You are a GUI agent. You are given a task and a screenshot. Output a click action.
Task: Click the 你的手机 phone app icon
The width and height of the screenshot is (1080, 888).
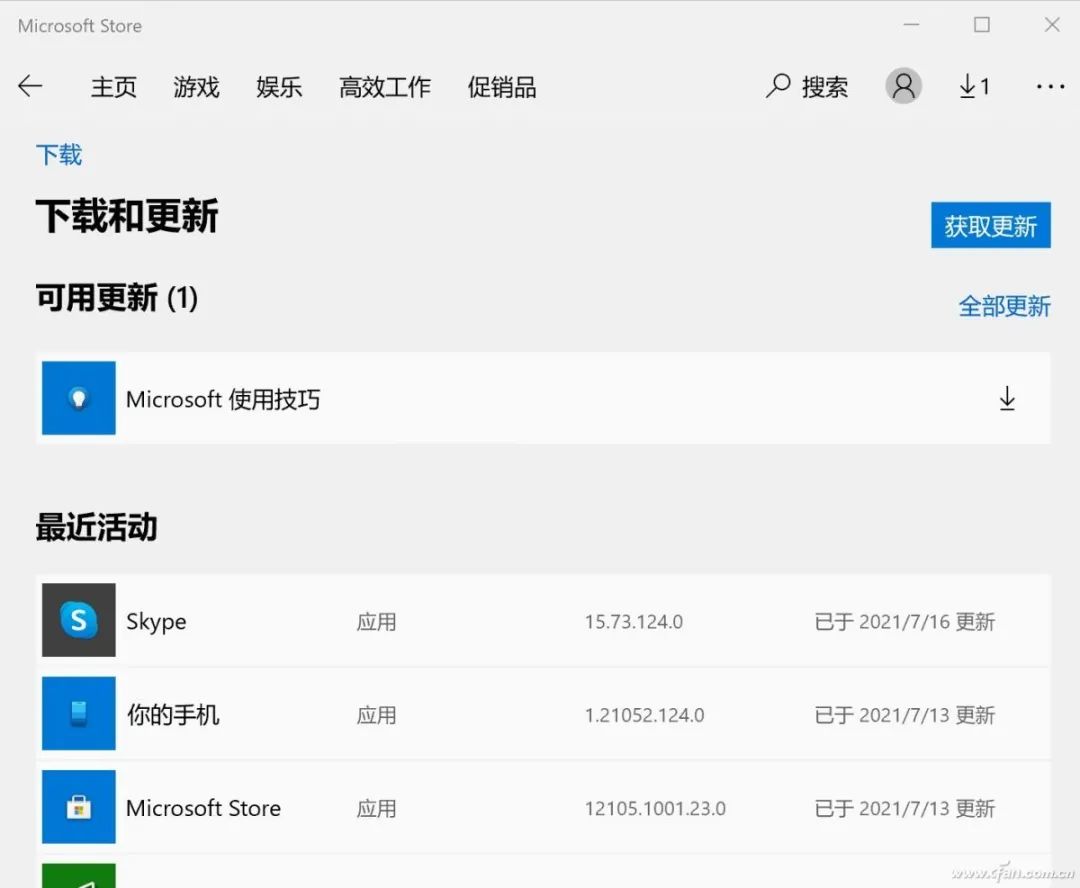pyautogui.click(x=78, y=714)
